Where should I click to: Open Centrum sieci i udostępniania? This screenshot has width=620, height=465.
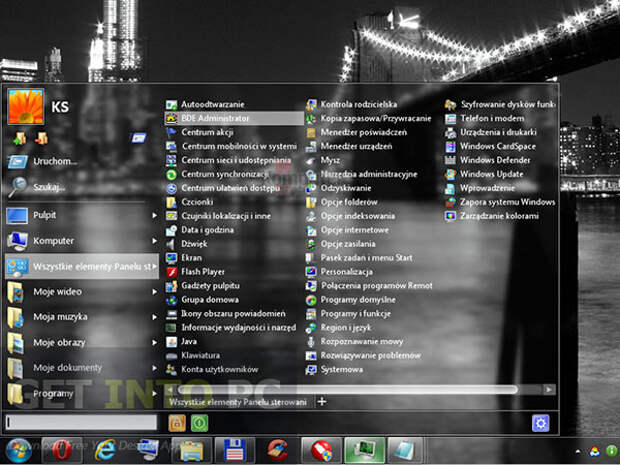(229, 160)
